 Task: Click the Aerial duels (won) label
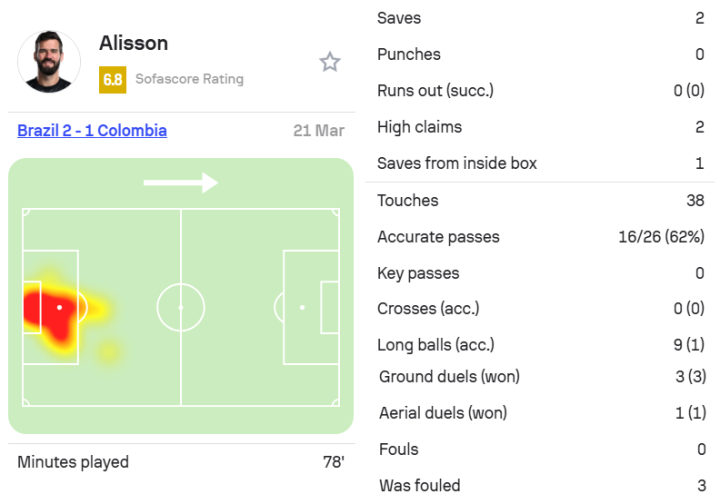click(443, 412)
